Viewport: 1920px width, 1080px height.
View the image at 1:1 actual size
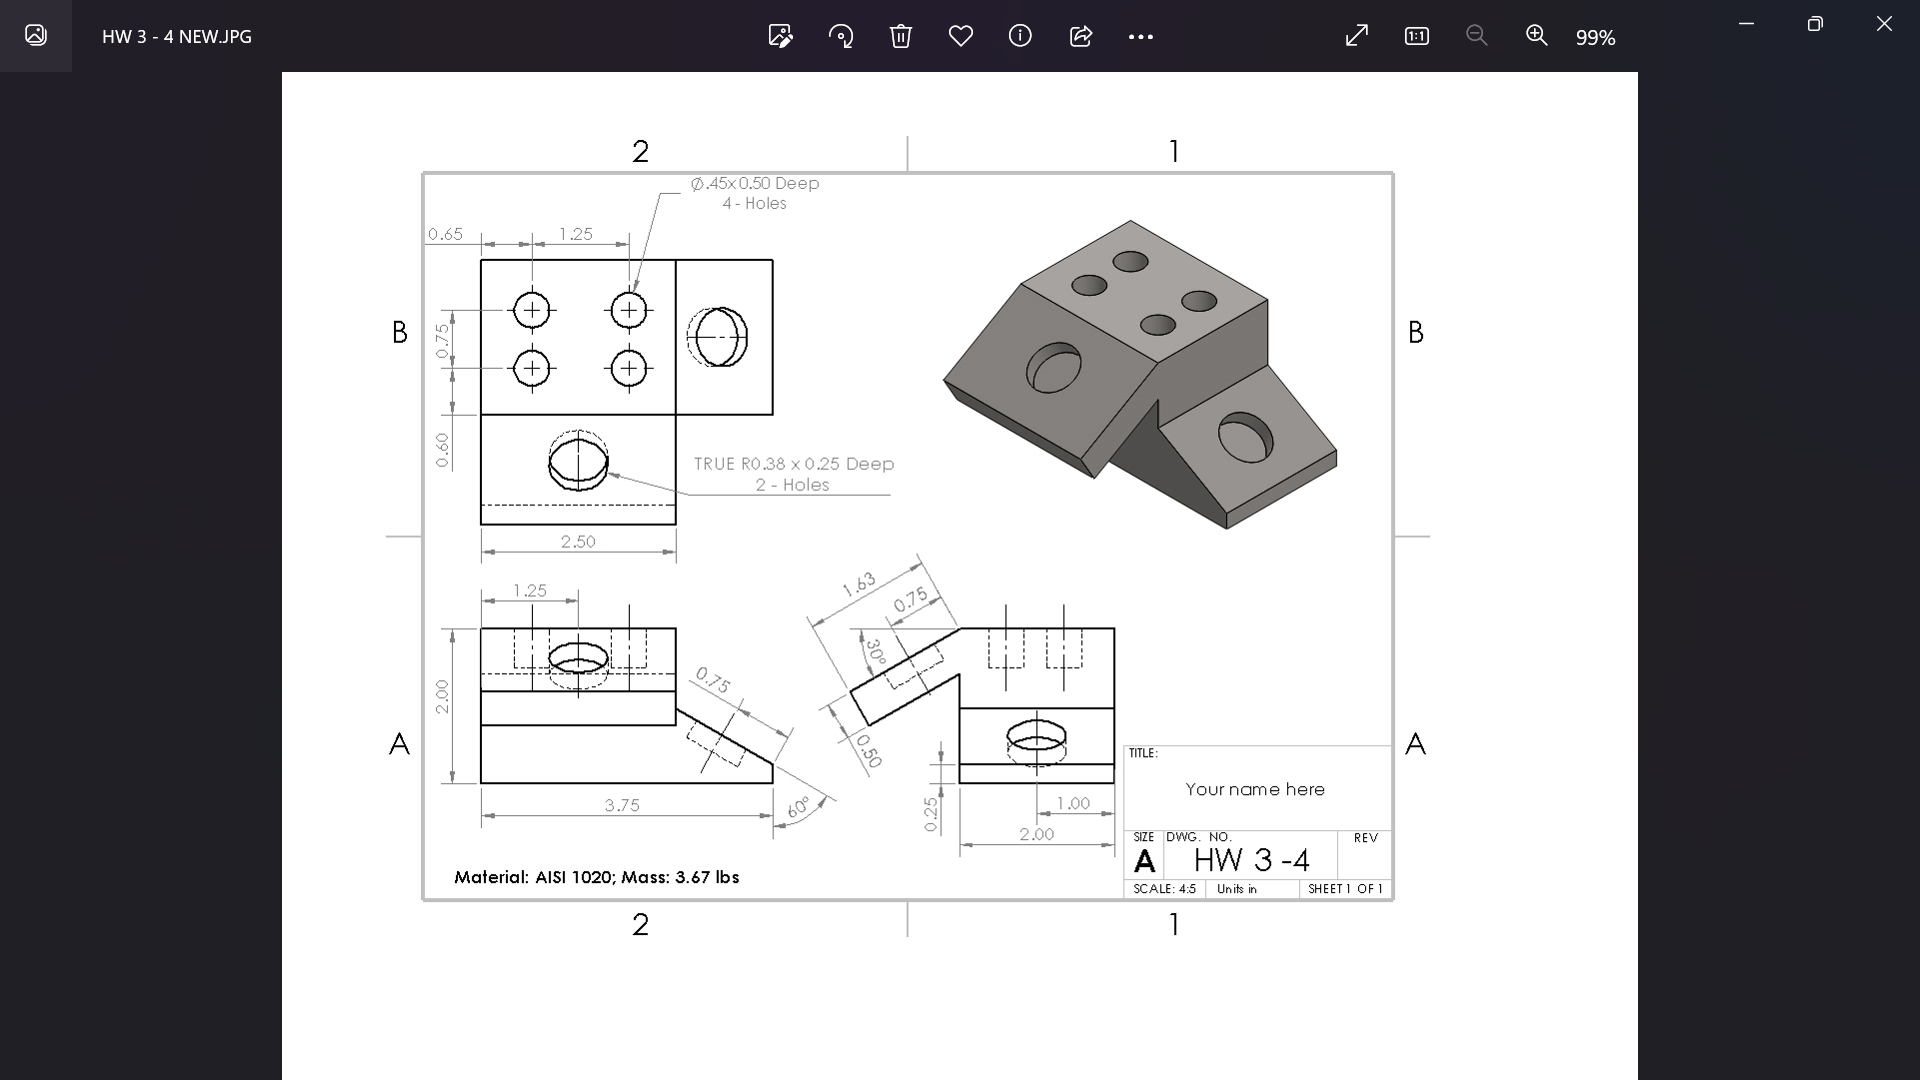coord(1417,36)
